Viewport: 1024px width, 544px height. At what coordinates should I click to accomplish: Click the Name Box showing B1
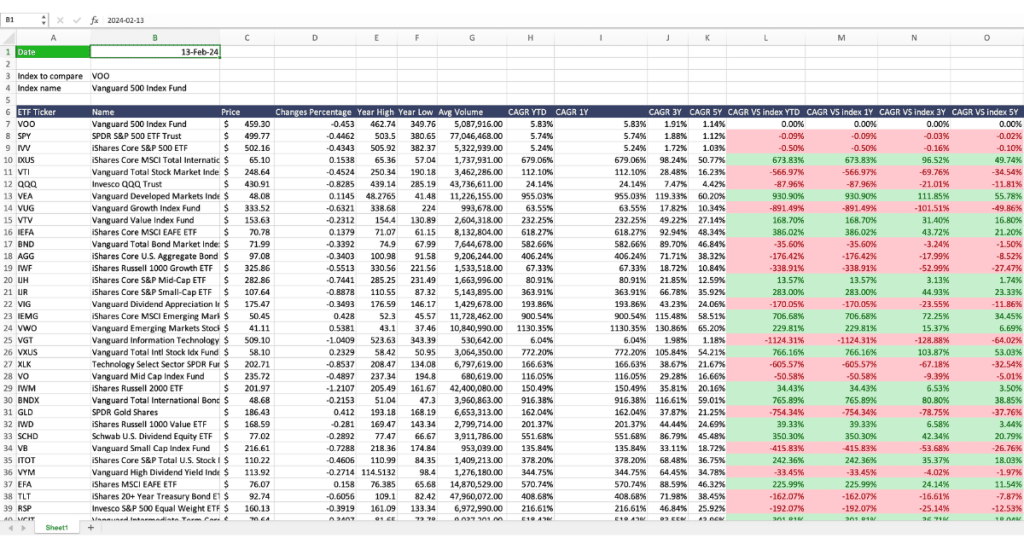[22, 19]
